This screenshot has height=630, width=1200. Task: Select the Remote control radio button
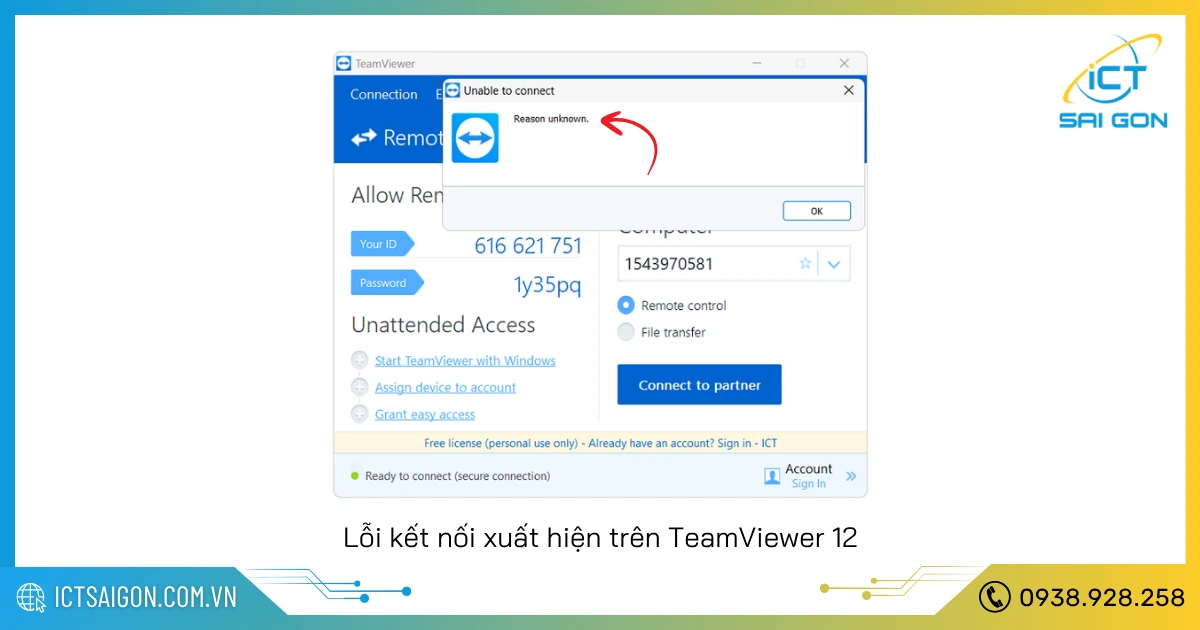pyautogui.click(x=626, y=305)
